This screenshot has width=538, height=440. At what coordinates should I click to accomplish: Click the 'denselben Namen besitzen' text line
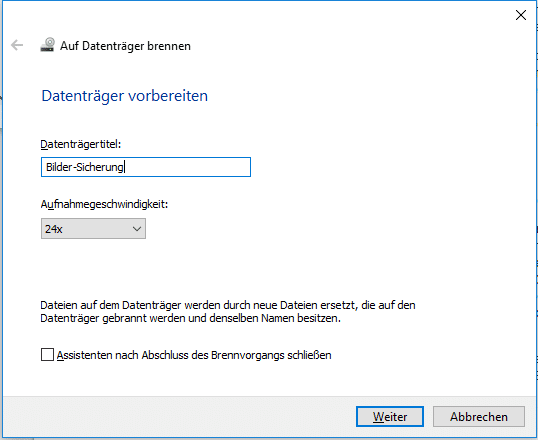point(190,318)
